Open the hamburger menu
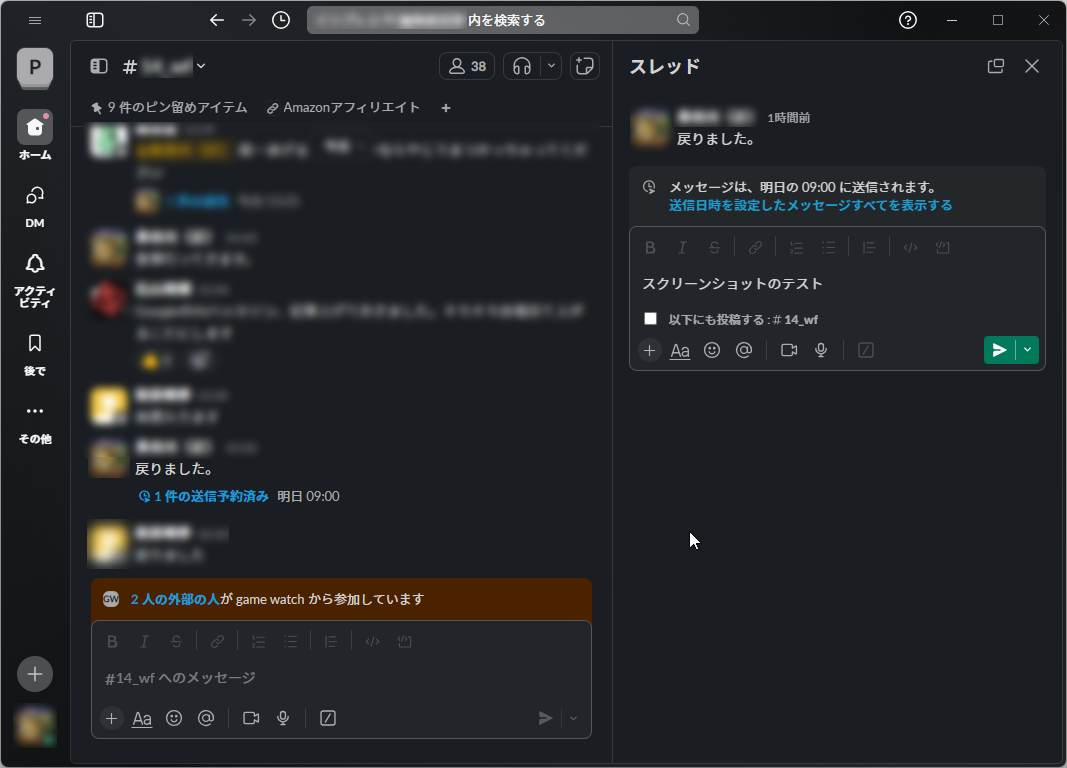The height and width of the screenshot is (768, 1067). 35,19
